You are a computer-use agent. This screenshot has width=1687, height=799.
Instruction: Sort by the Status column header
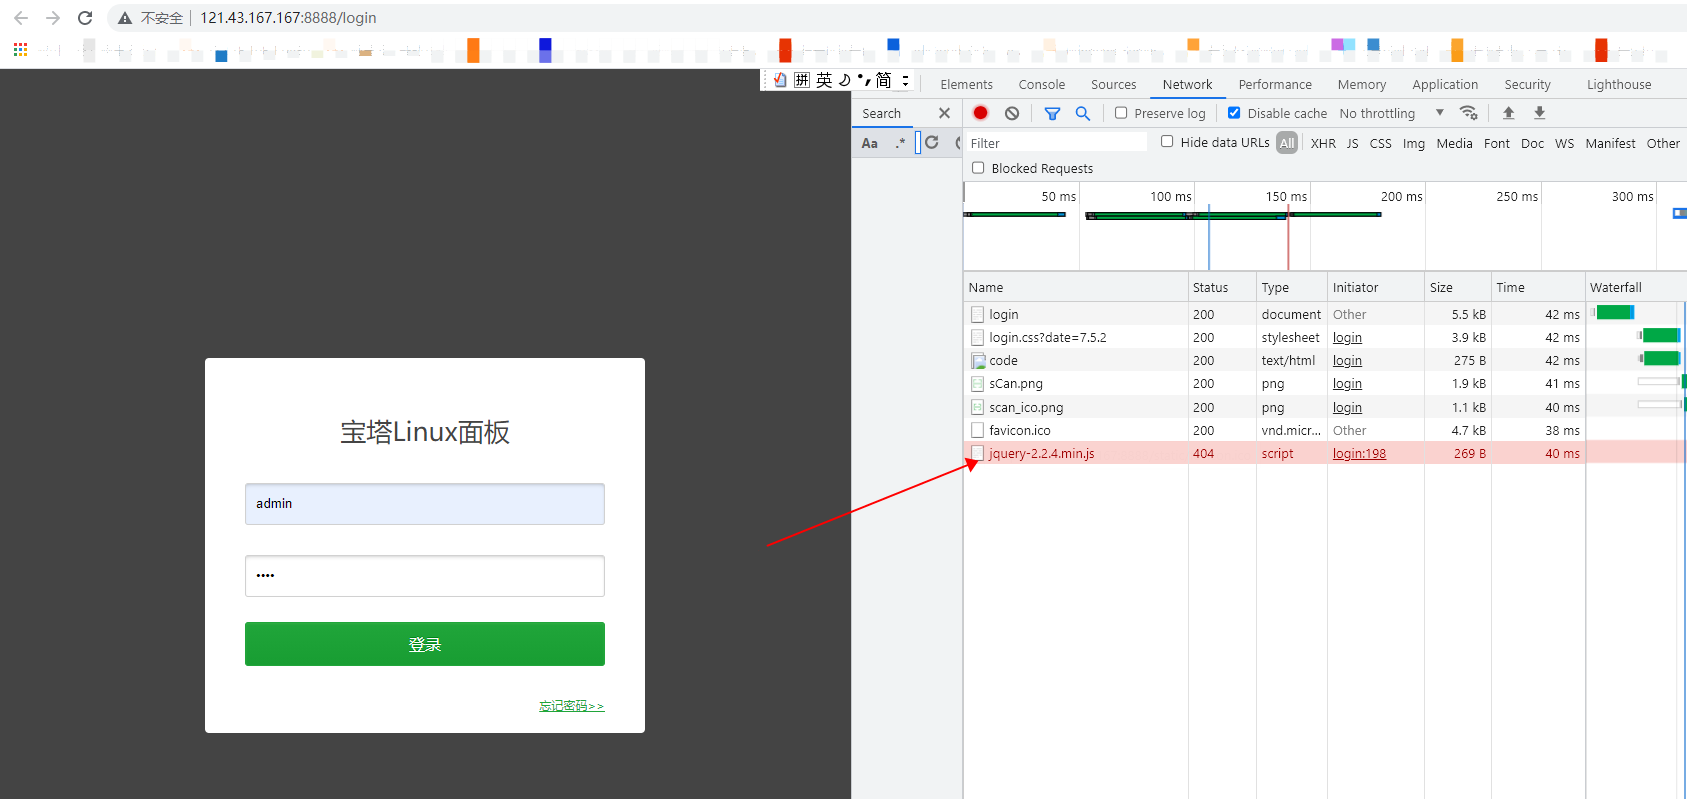pyautogui.click(x=1221, y=287)
